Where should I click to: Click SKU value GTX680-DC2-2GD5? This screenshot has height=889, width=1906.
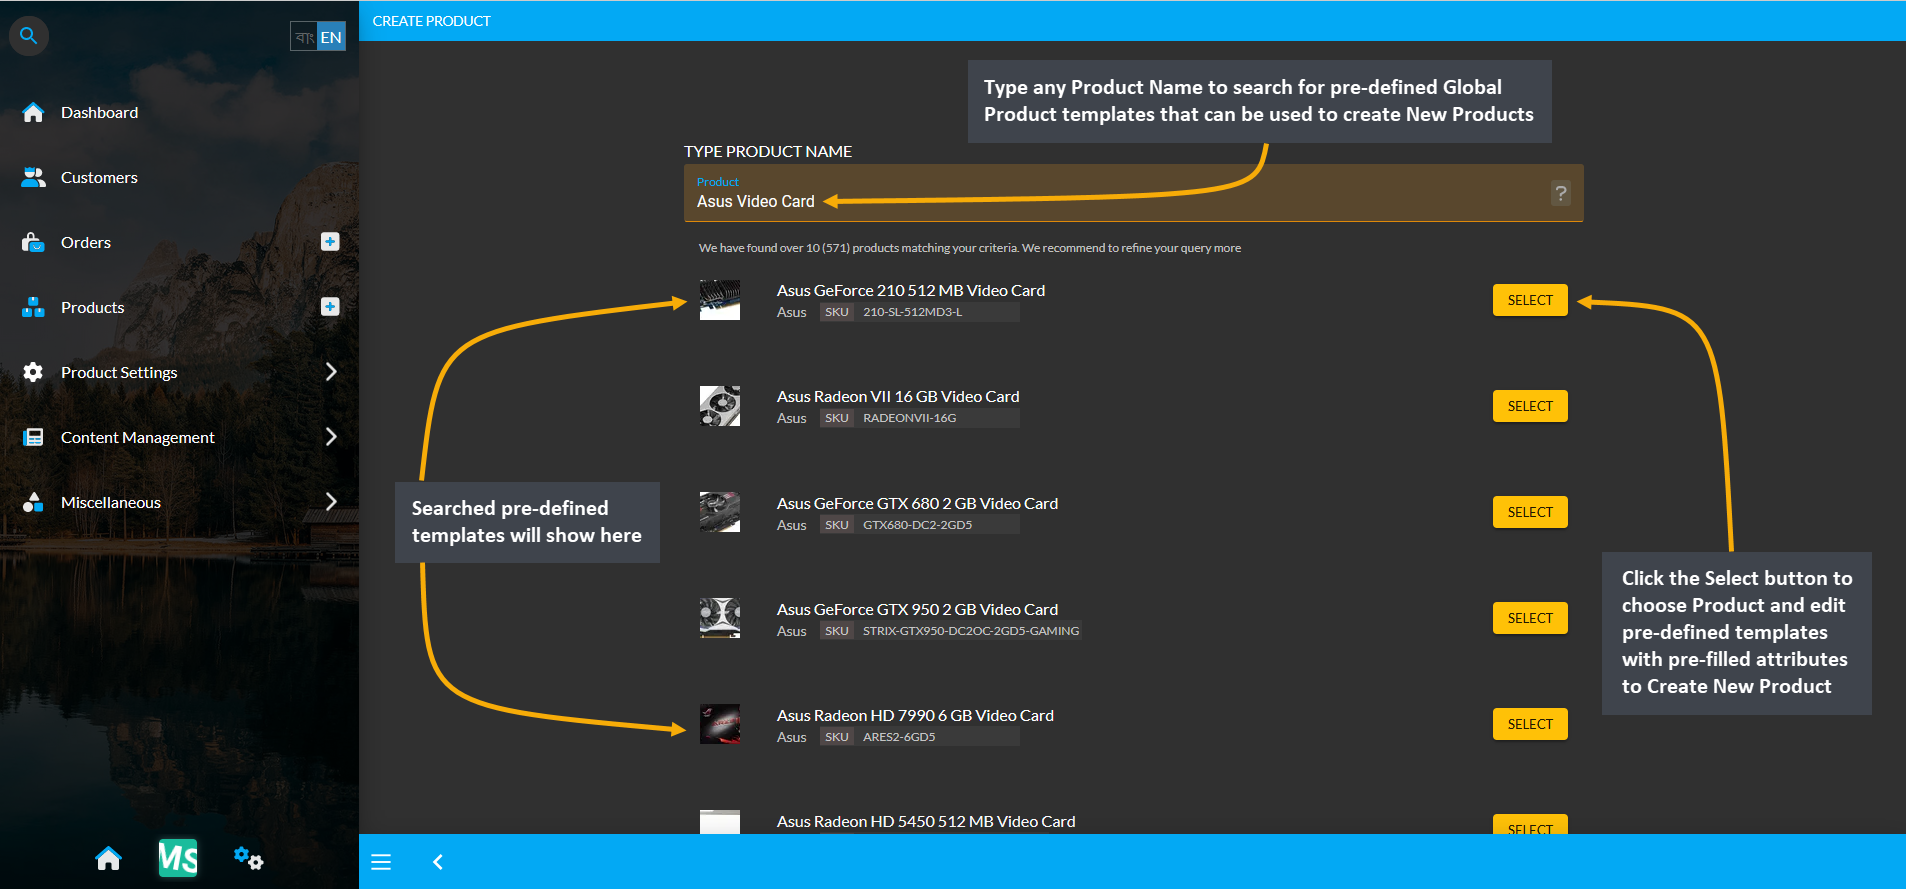[x=917, y=525]
